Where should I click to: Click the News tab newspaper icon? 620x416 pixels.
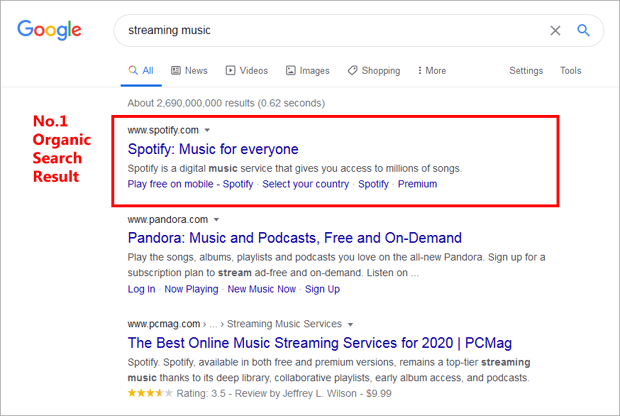pyautogui.click(x=176, y=70)
